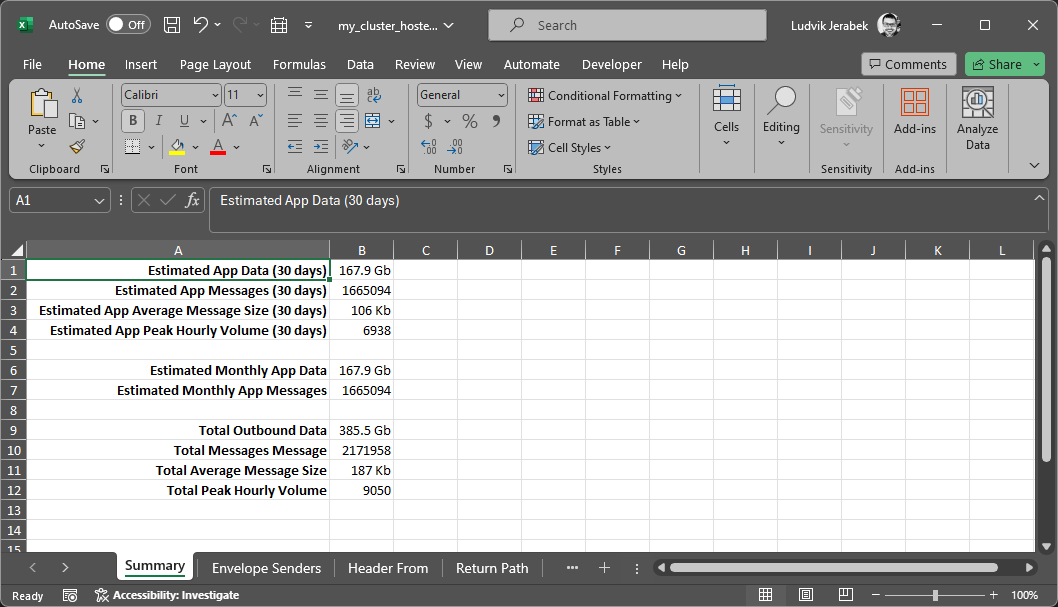Toggle Bold formatting
The image size is (1058, 607).
click(133, 121)
